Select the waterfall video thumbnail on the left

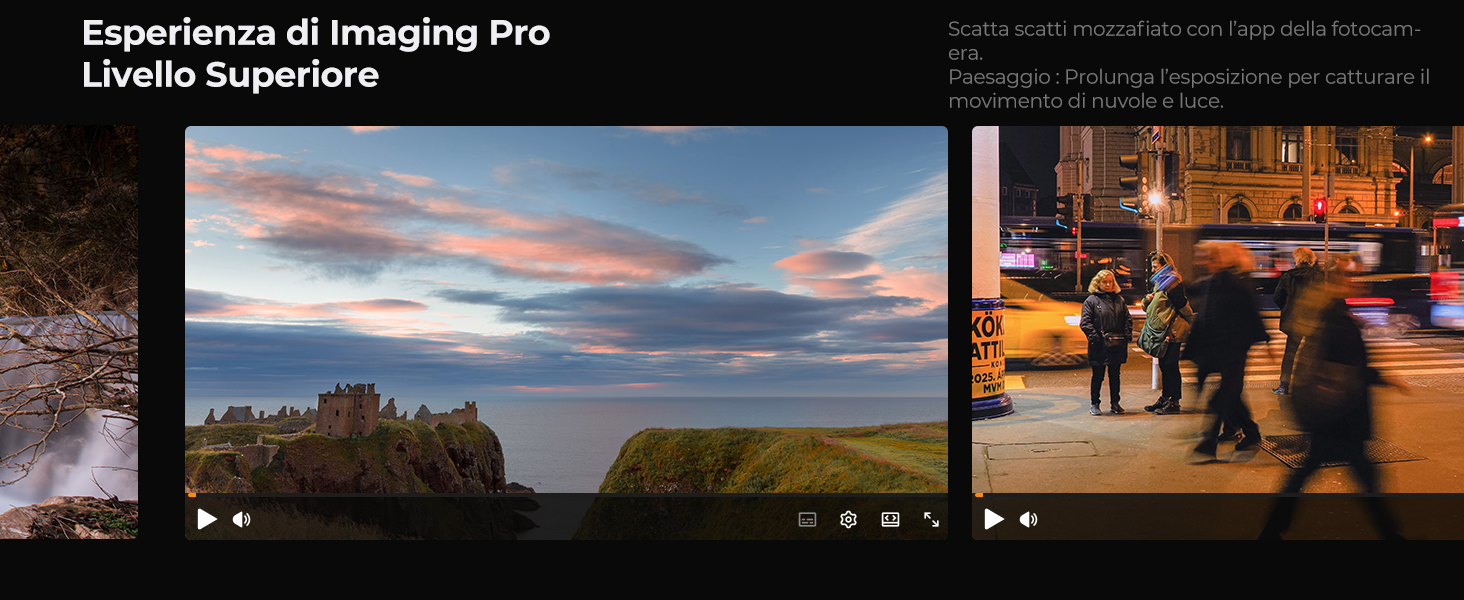[x=69, y=332]
